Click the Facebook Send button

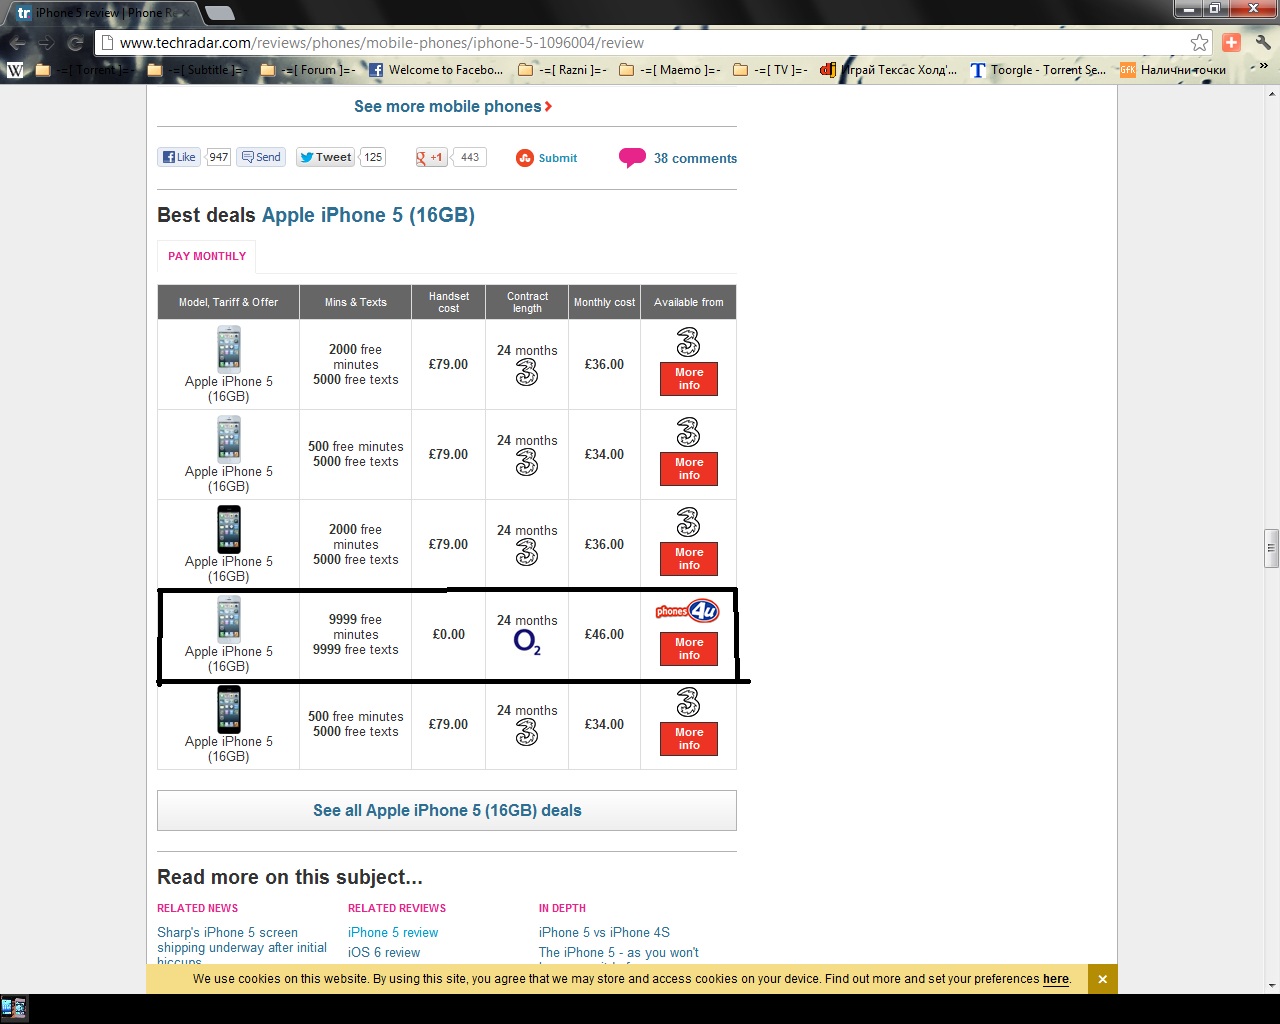(261, 157)
